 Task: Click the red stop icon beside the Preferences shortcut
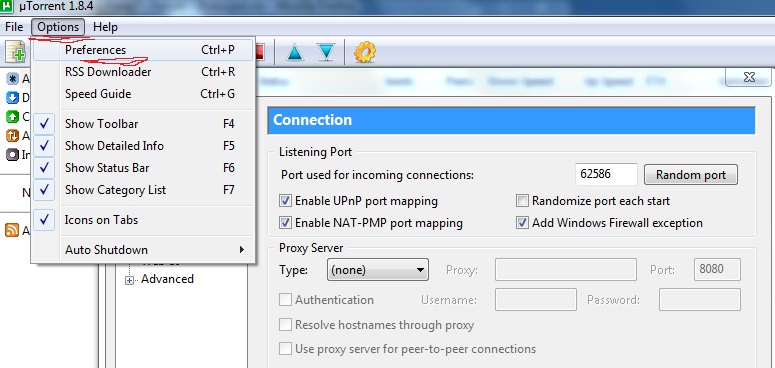click(260, 52)
